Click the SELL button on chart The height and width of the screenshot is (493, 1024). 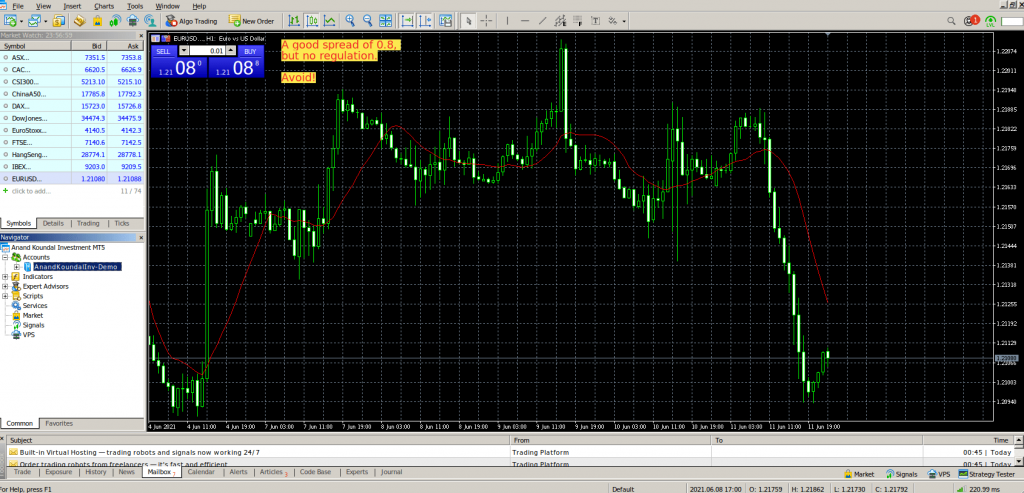(x=163, y=51)
